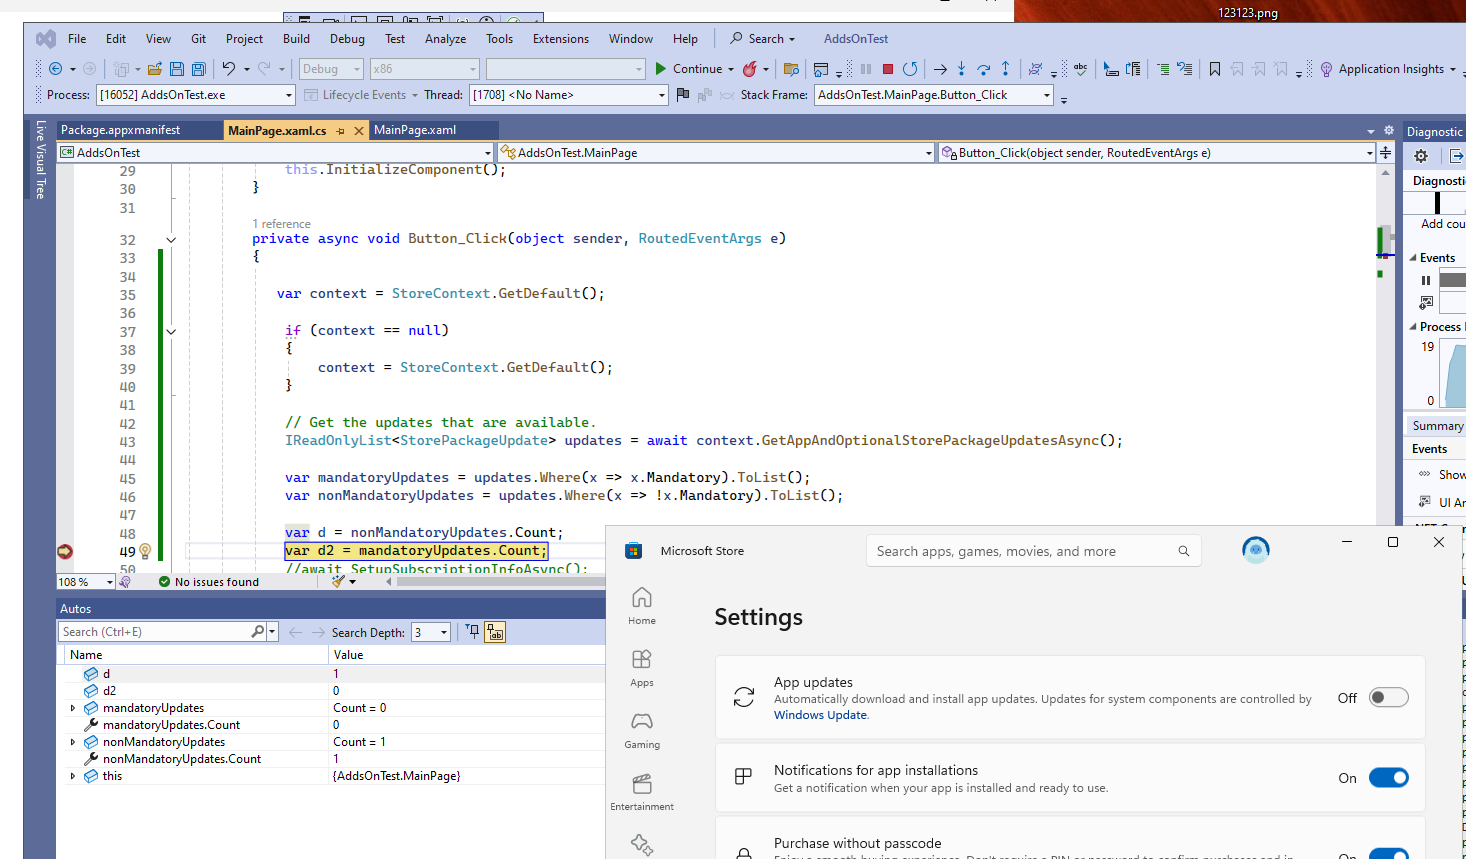The height and width of the screenshot is (859, 1466).
Task: Click the Show Next Statement arrow
Action: pyautogui.click(x=940, y=69)
